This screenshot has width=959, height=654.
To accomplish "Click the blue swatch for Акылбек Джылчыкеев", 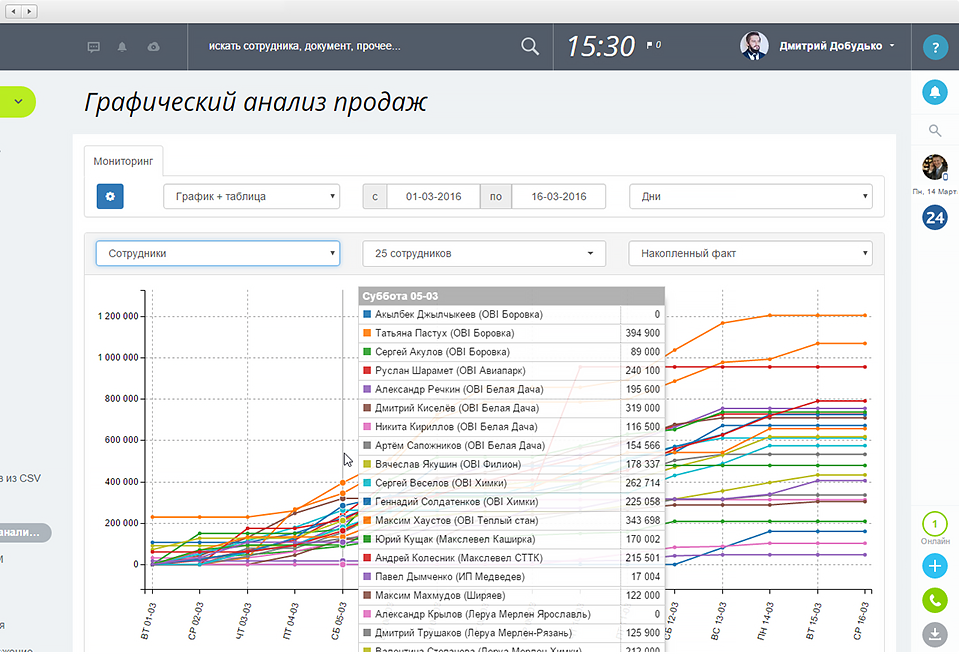I will pyautogui.click(x=367, y=314).
